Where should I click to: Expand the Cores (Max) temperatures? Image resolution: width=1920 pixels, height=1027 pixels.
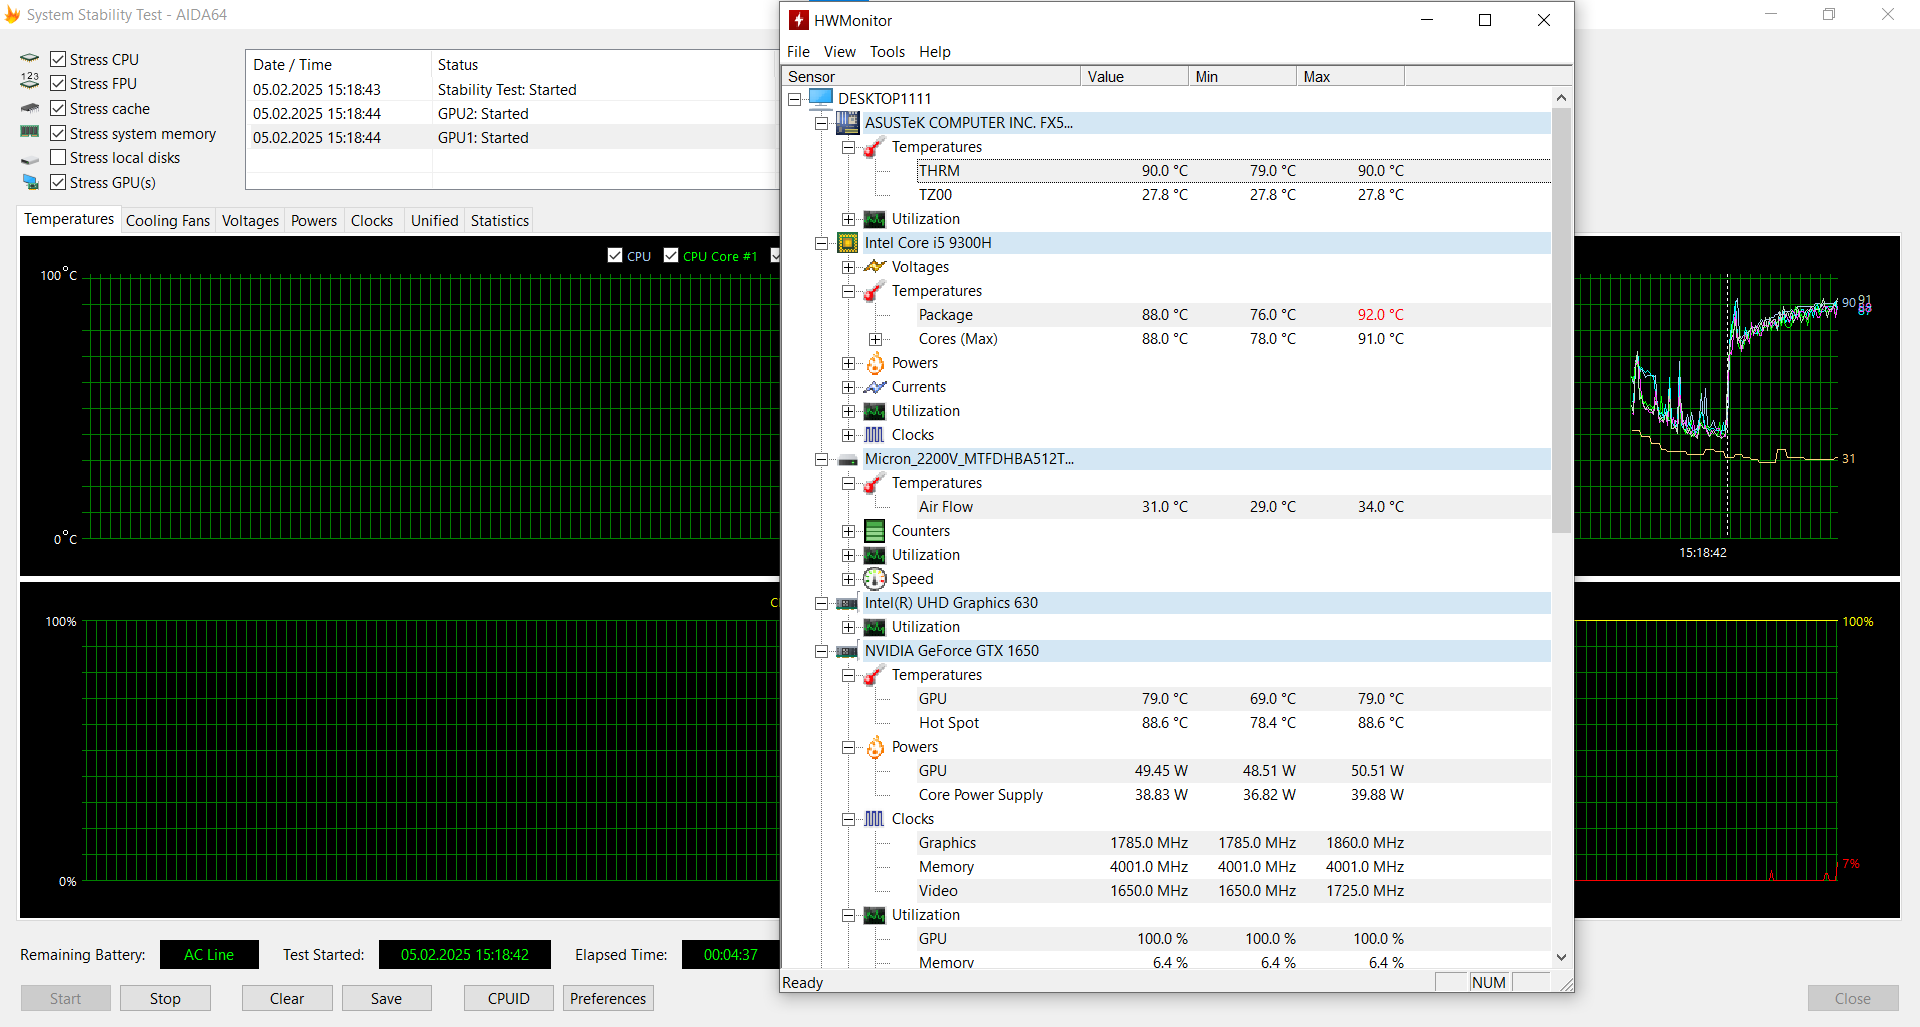pyautogui.click(x=875, y=339)
